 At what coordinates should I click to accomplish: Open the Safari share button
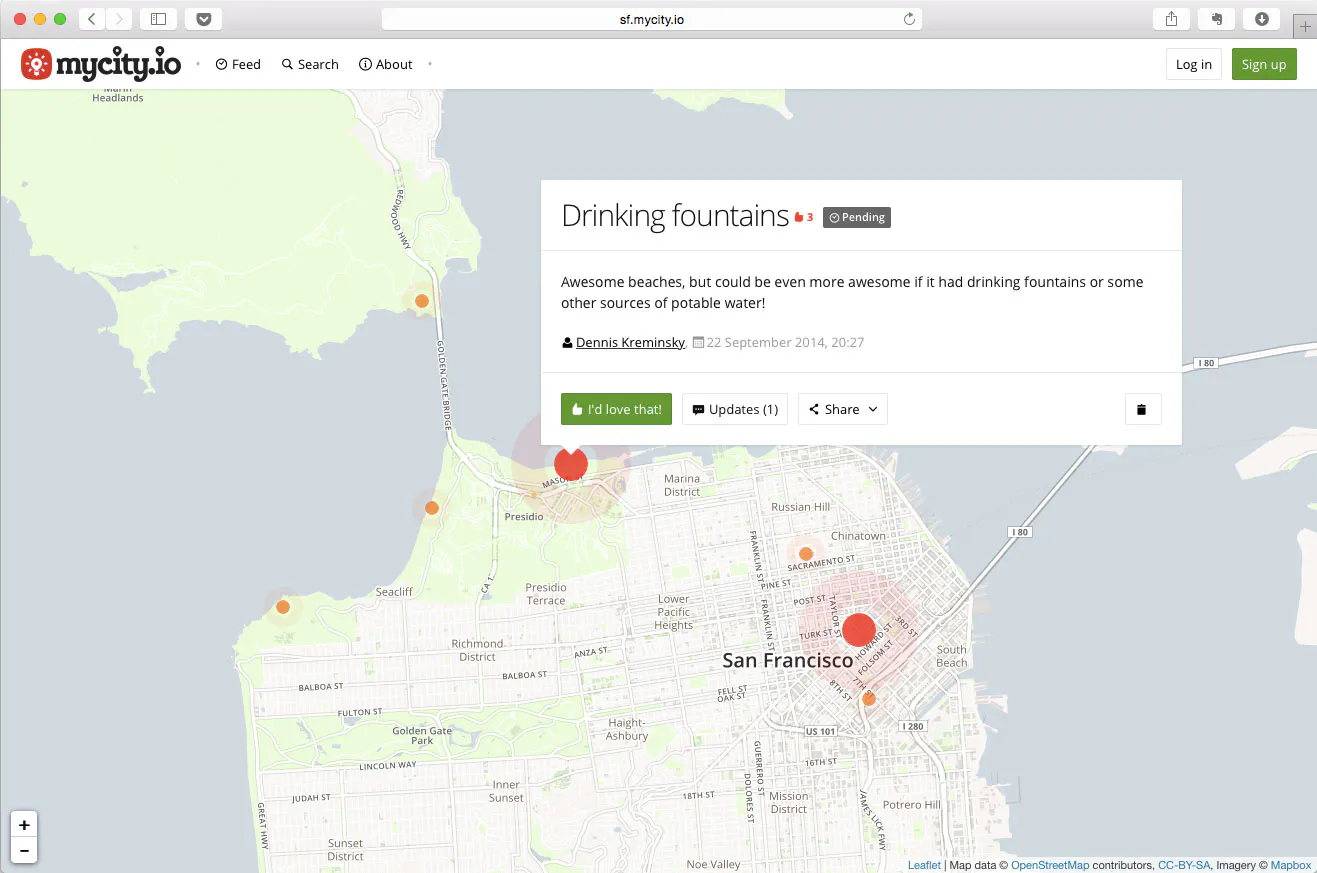coord(1172,19)
